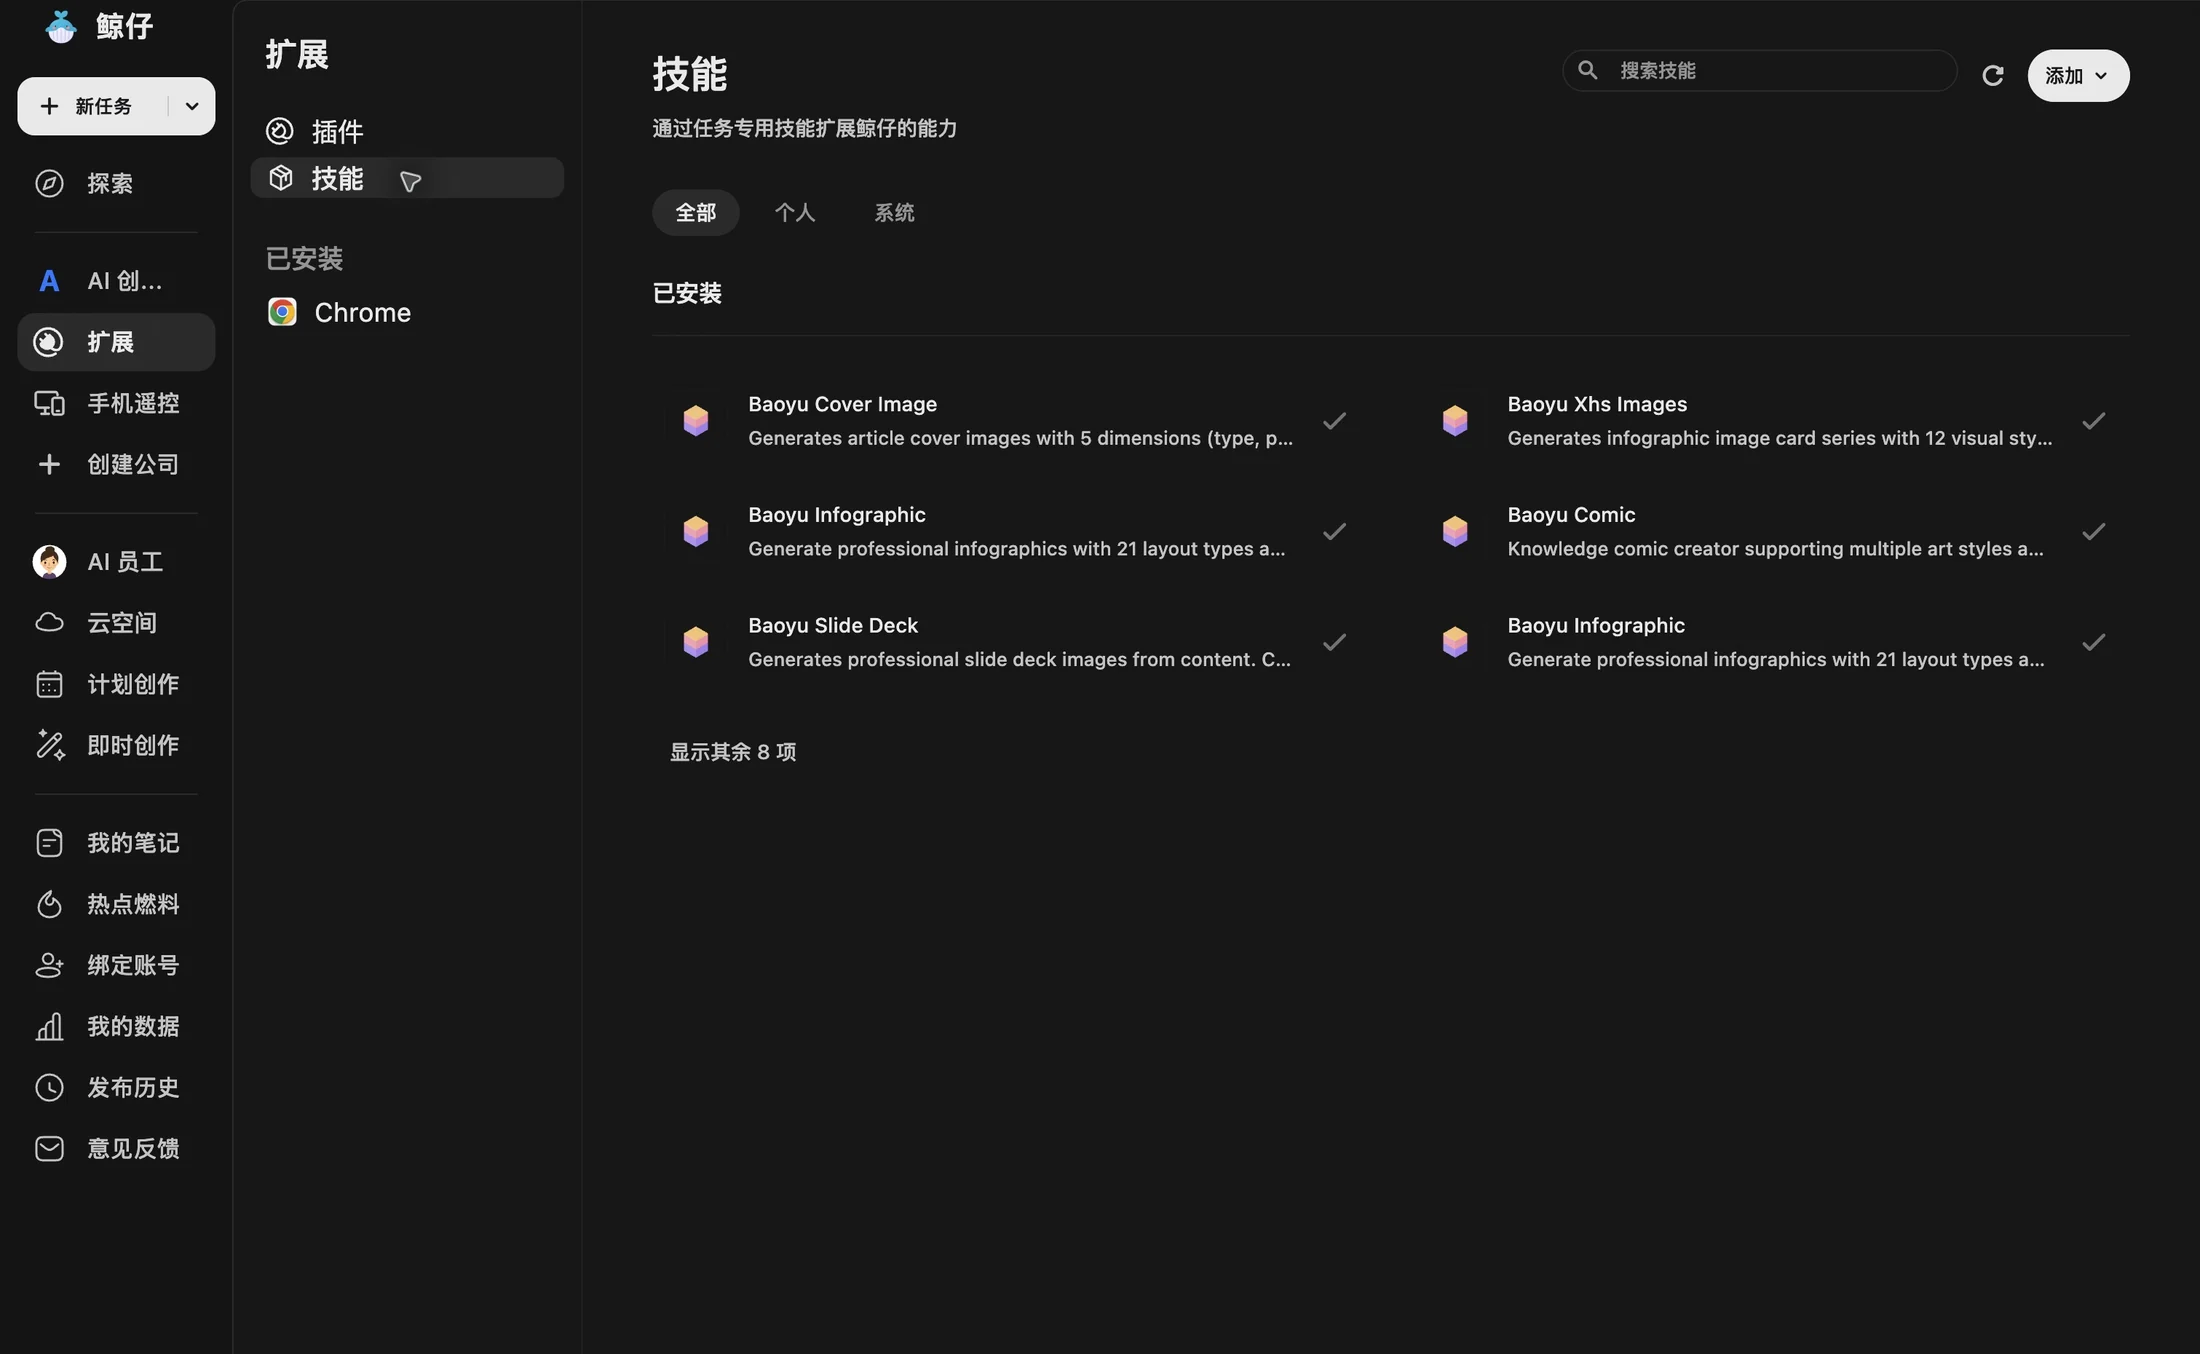The height and width of the screenshot is (1354, 2200).
Task: Open 发布历史 clock icon
Action: click(x=49, y=1087)
